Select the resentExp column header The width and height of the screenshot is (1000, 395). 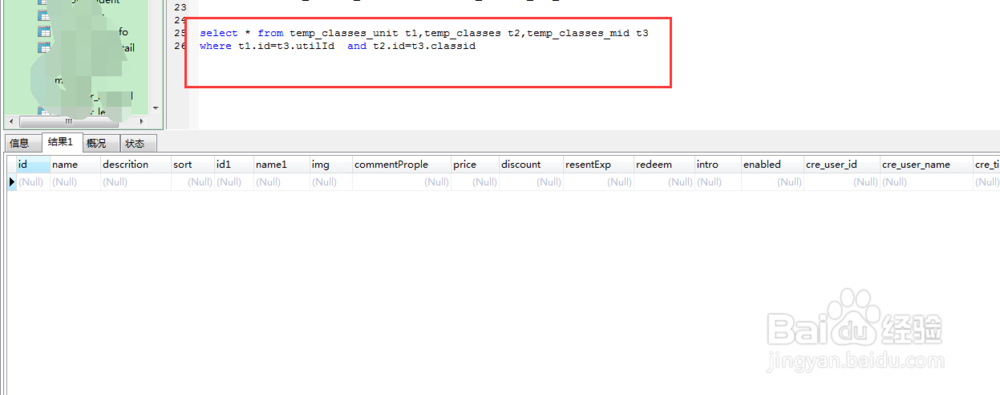(599, 165)
